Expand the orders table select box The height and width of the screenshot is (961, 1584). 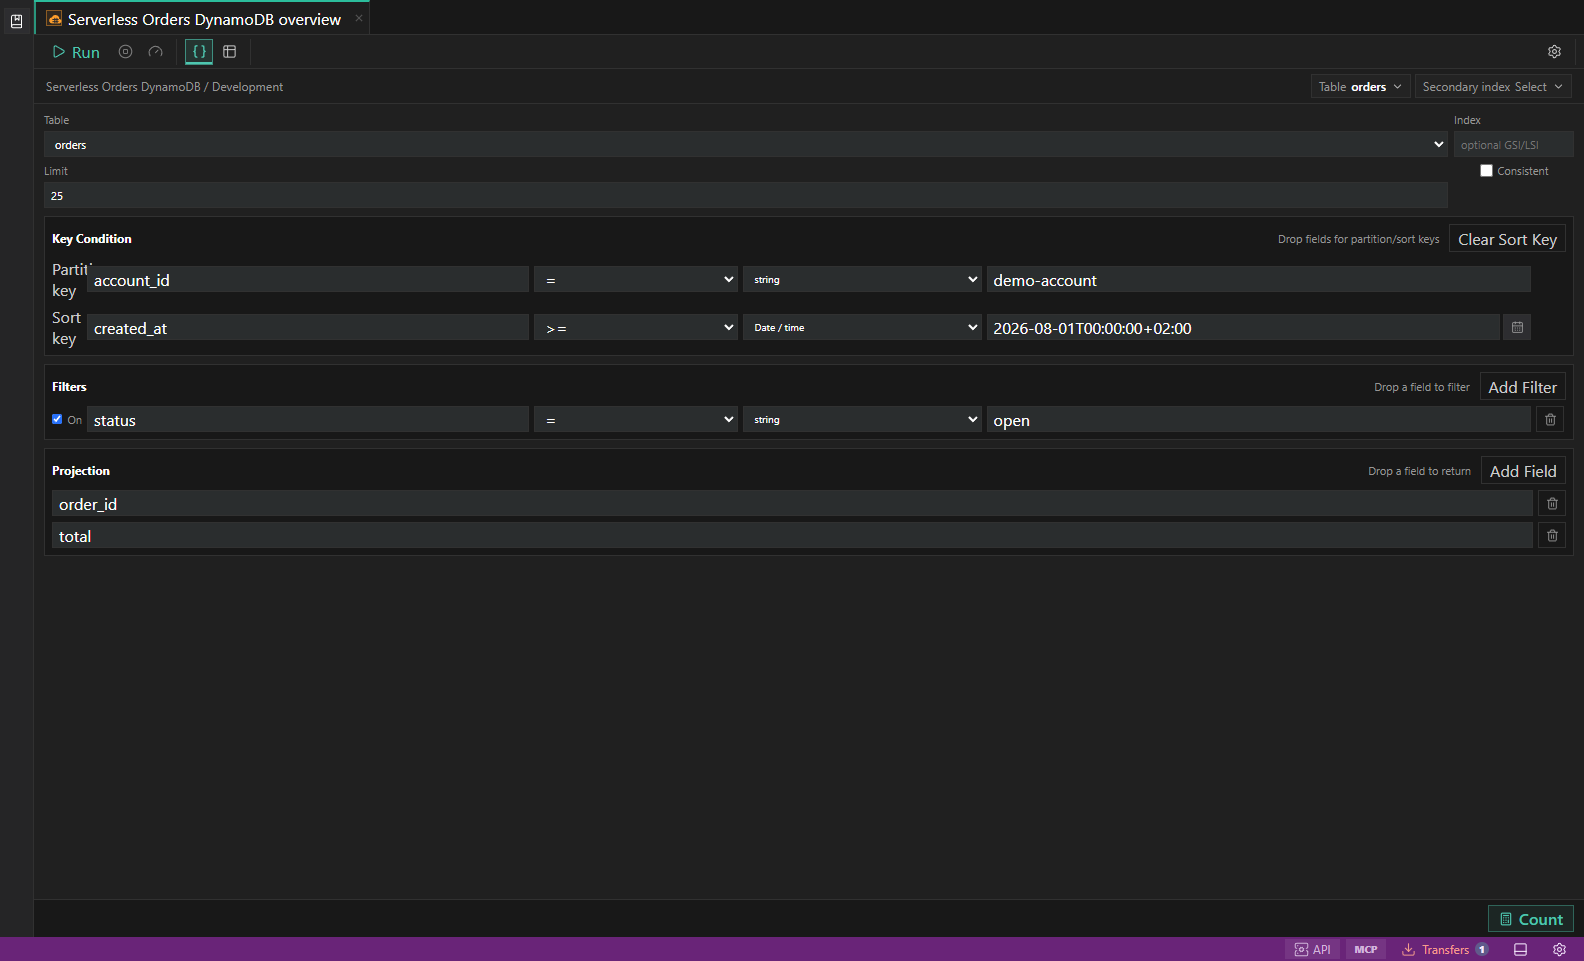click(746, 145)
